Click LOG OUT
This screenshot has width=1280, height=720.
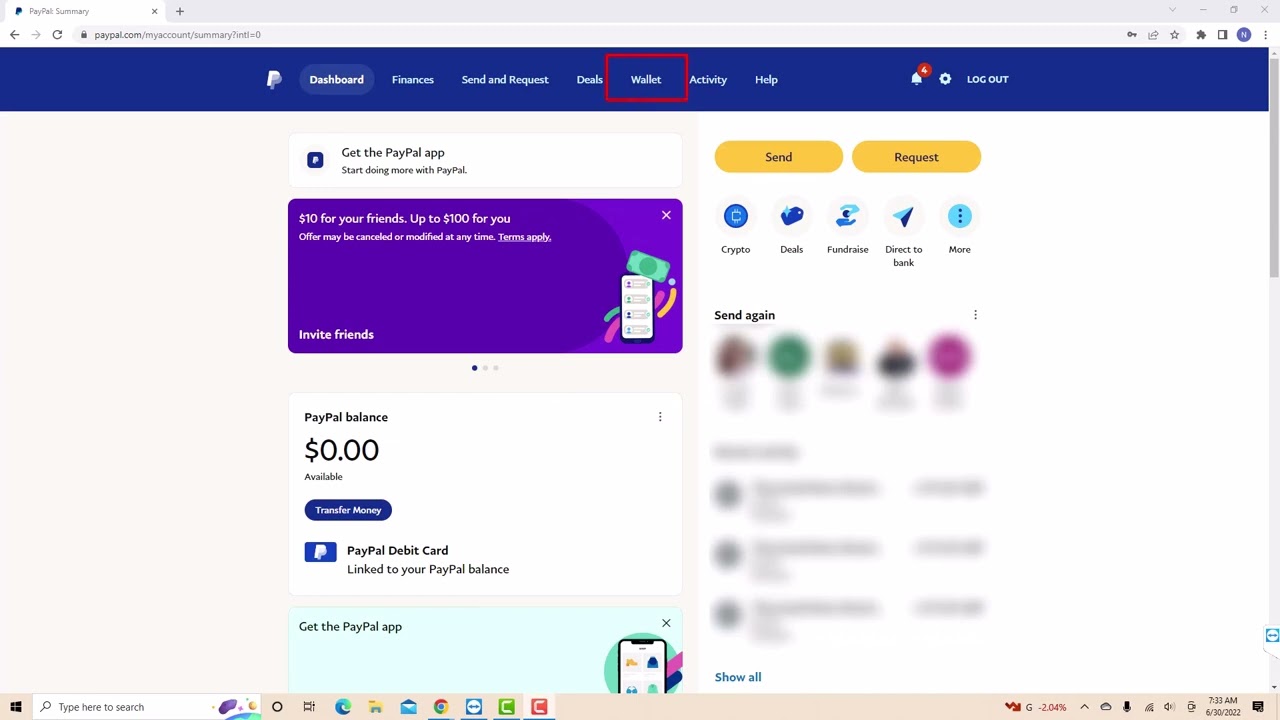point(988,79)
